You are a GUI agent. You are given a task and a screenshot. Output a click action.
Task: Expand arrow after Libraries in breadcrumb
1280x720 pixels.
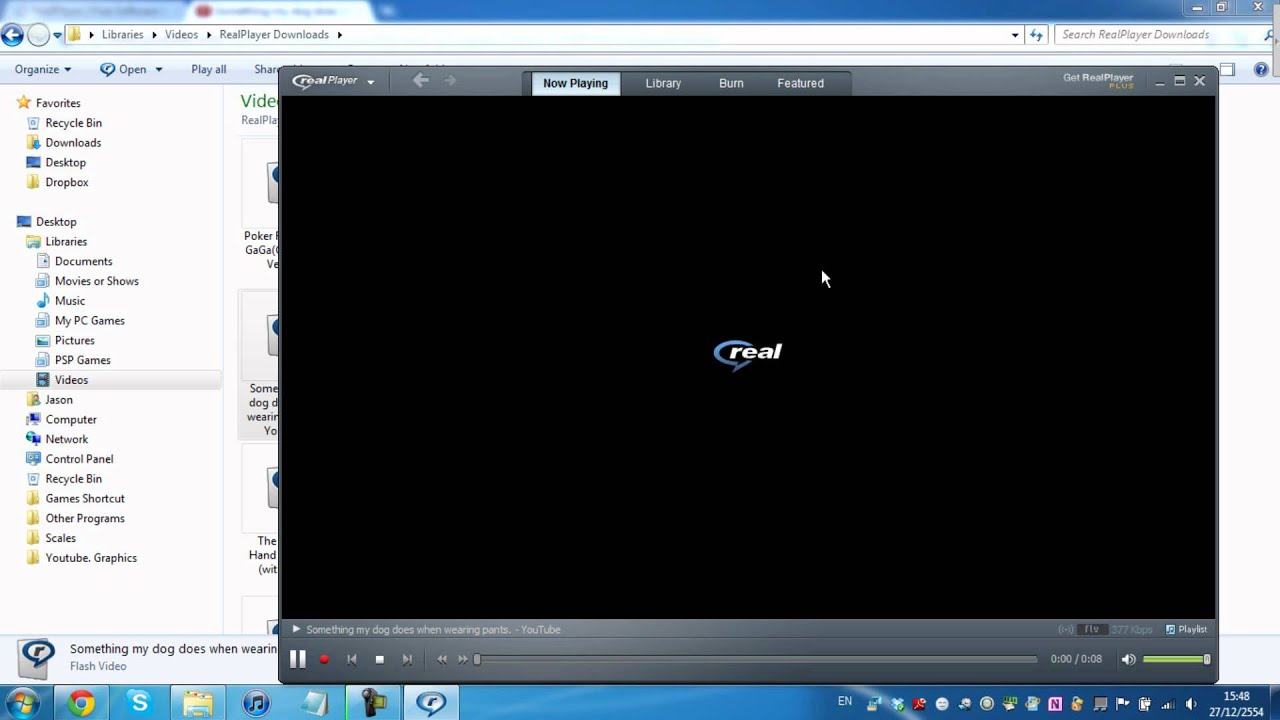pyautogui.click(x=154, y=35)
